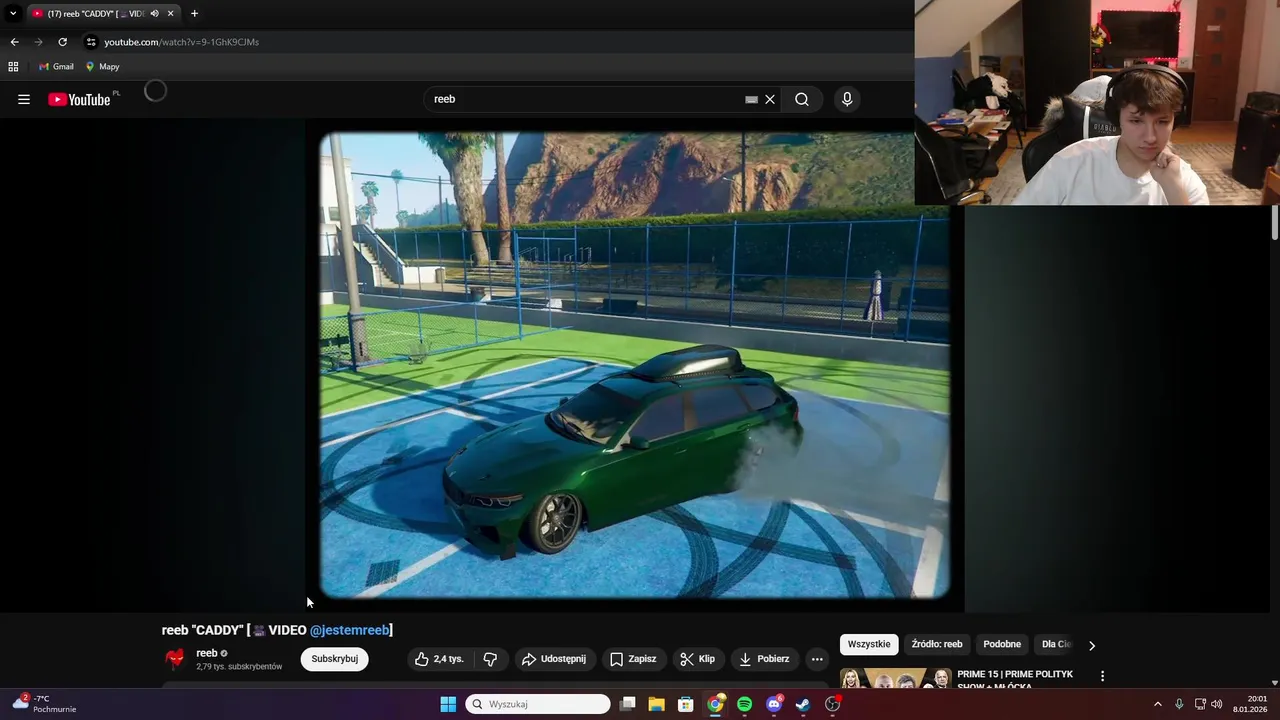Open options for PRIME 15 suggested video
Viewport: 1280px width, 720px height.
[1102, 677]
